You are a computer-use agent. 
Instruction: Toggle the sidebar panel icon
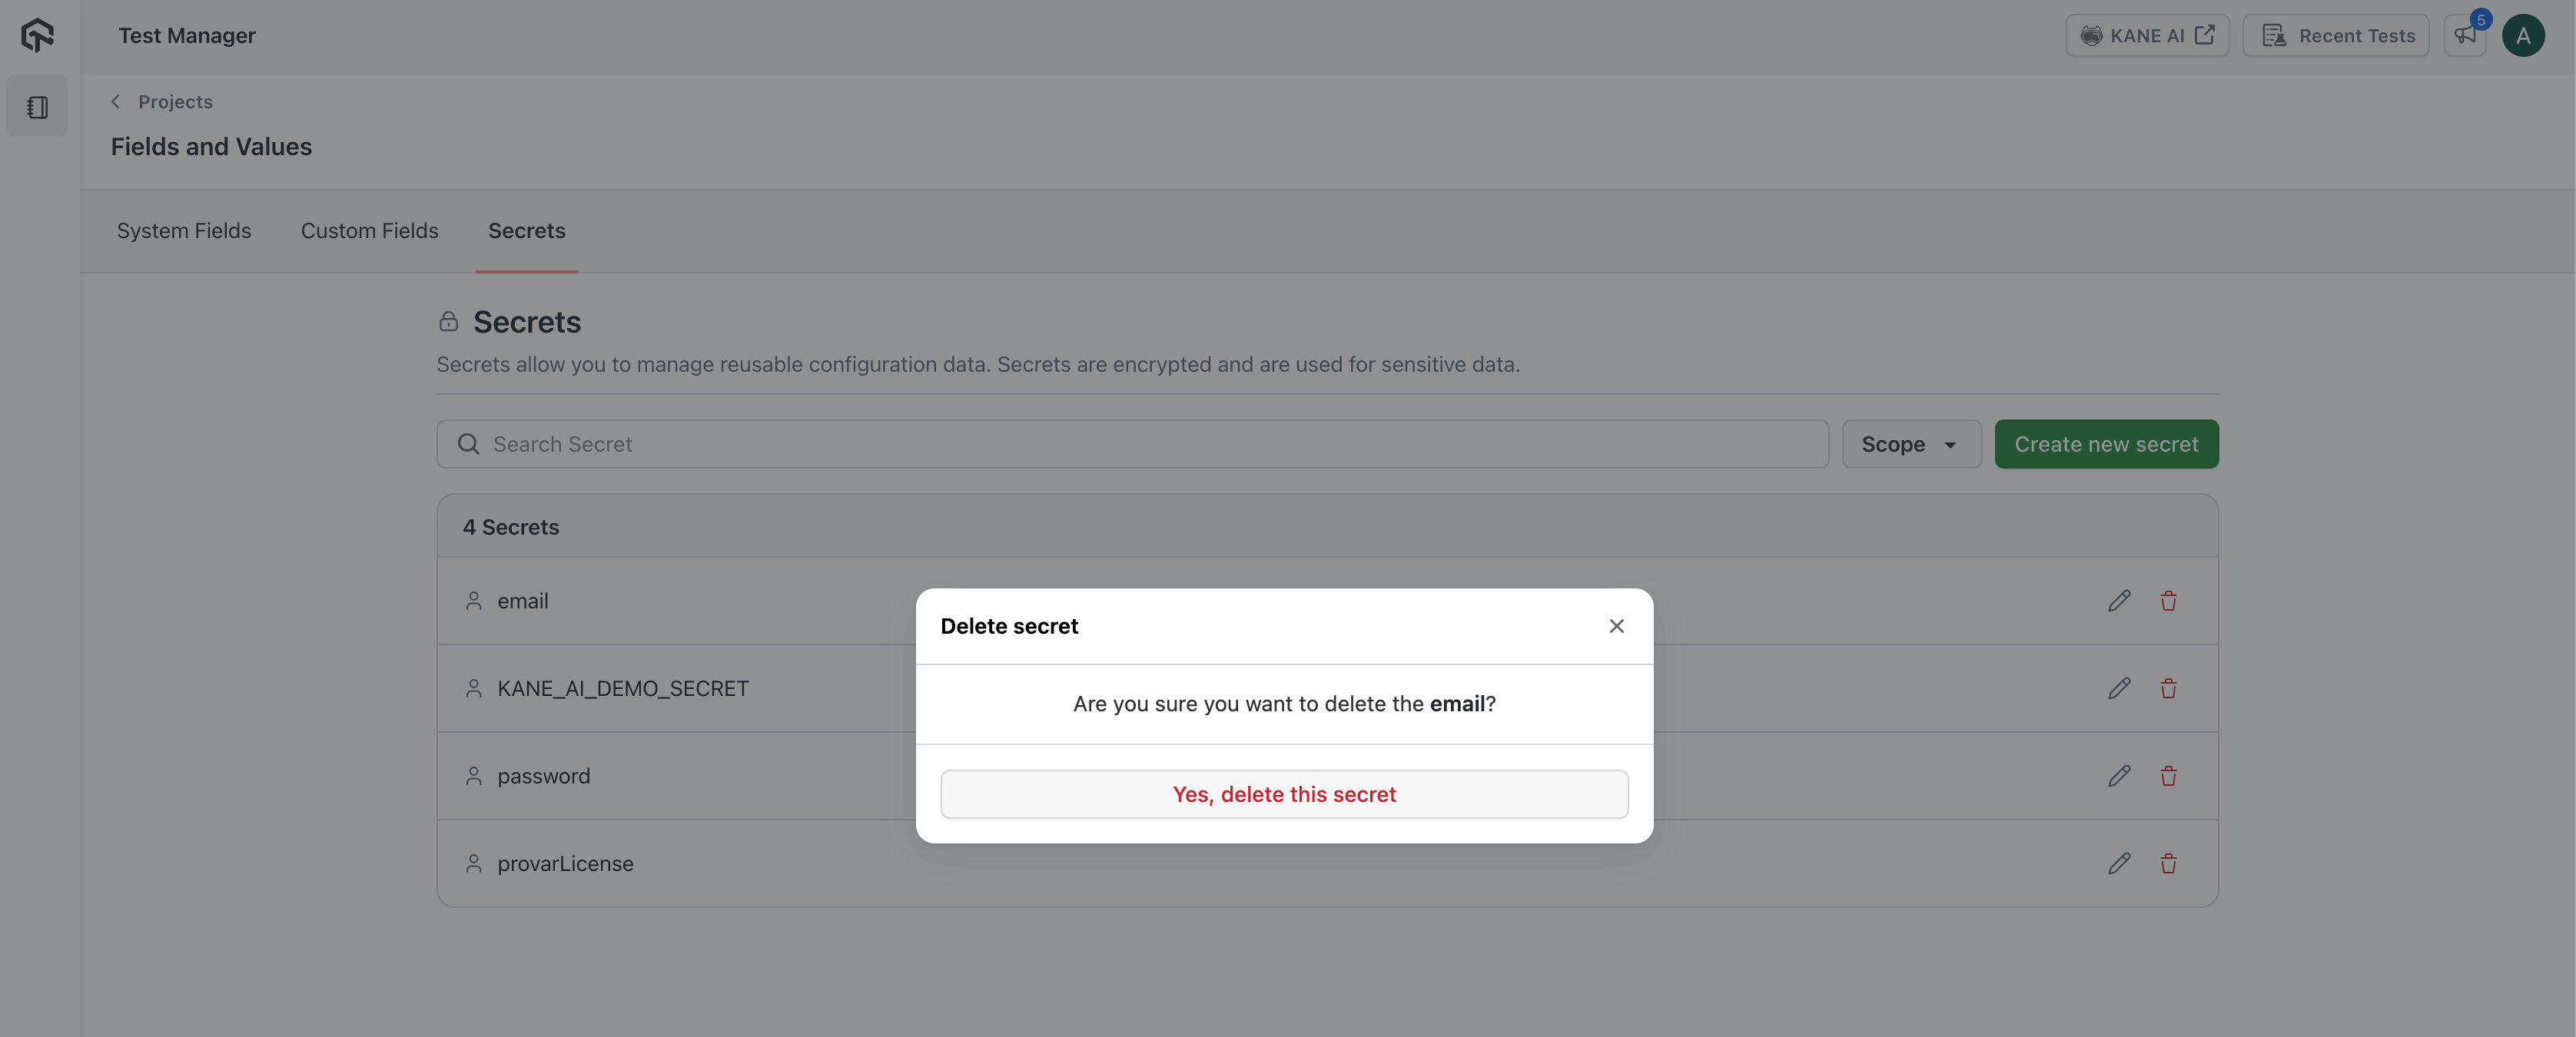click(x=37, y=107)
